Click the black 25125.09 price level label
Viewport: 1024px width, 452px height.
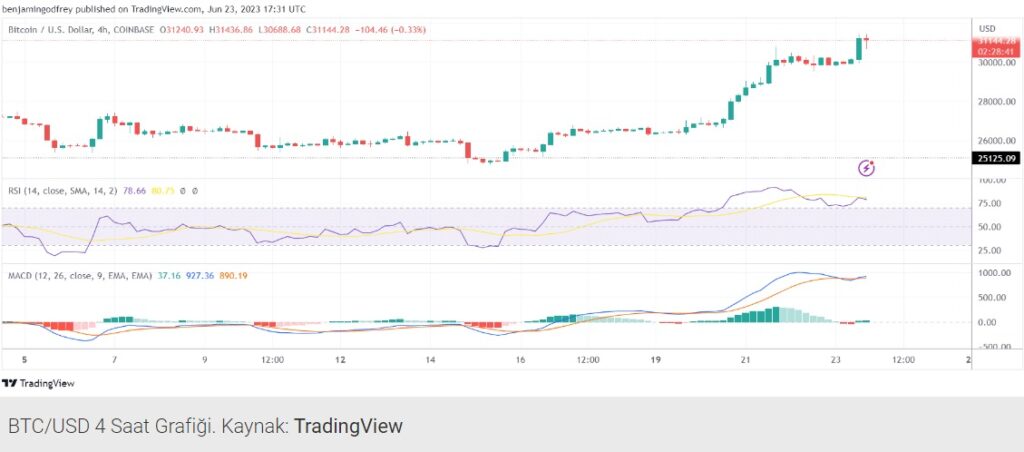(996, 157)
